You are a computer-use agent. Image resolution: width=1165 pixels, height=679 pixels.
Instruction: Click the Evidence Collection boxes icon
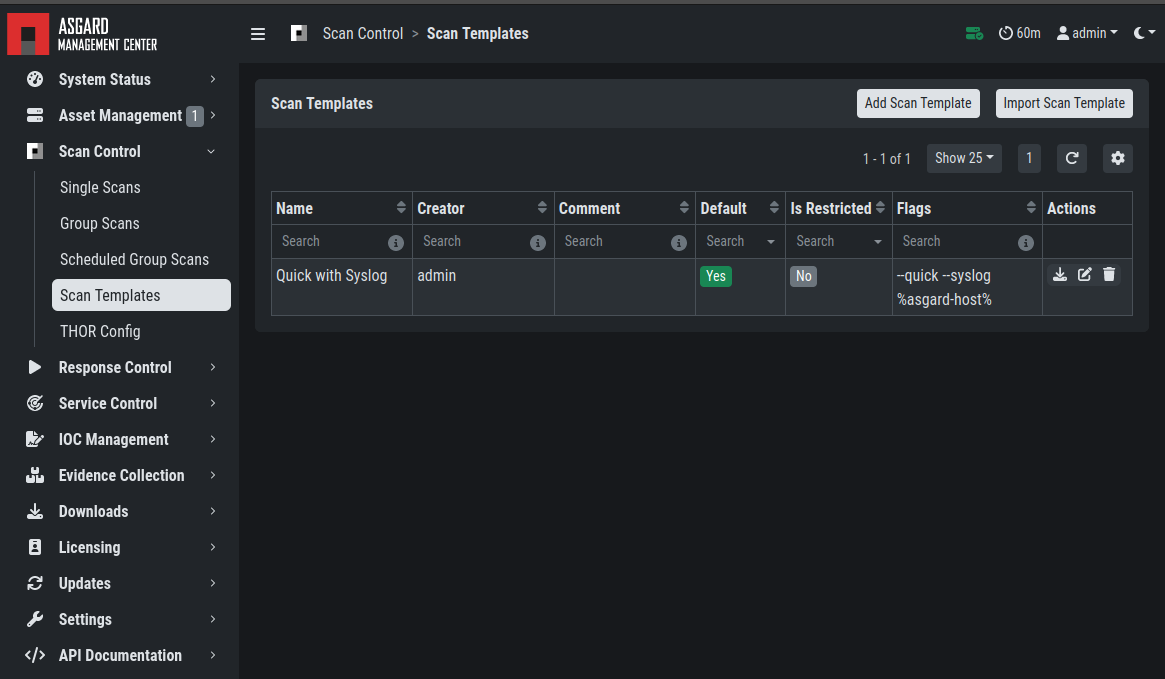coord(35,475)
